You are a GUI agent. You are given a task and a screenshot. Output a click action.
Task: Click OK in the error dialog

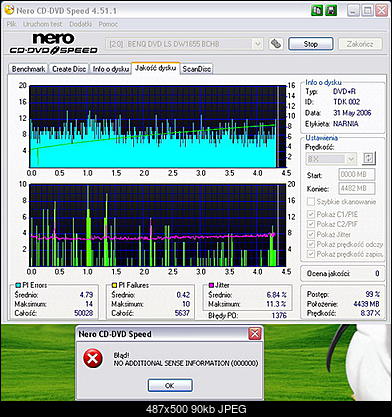170,385
